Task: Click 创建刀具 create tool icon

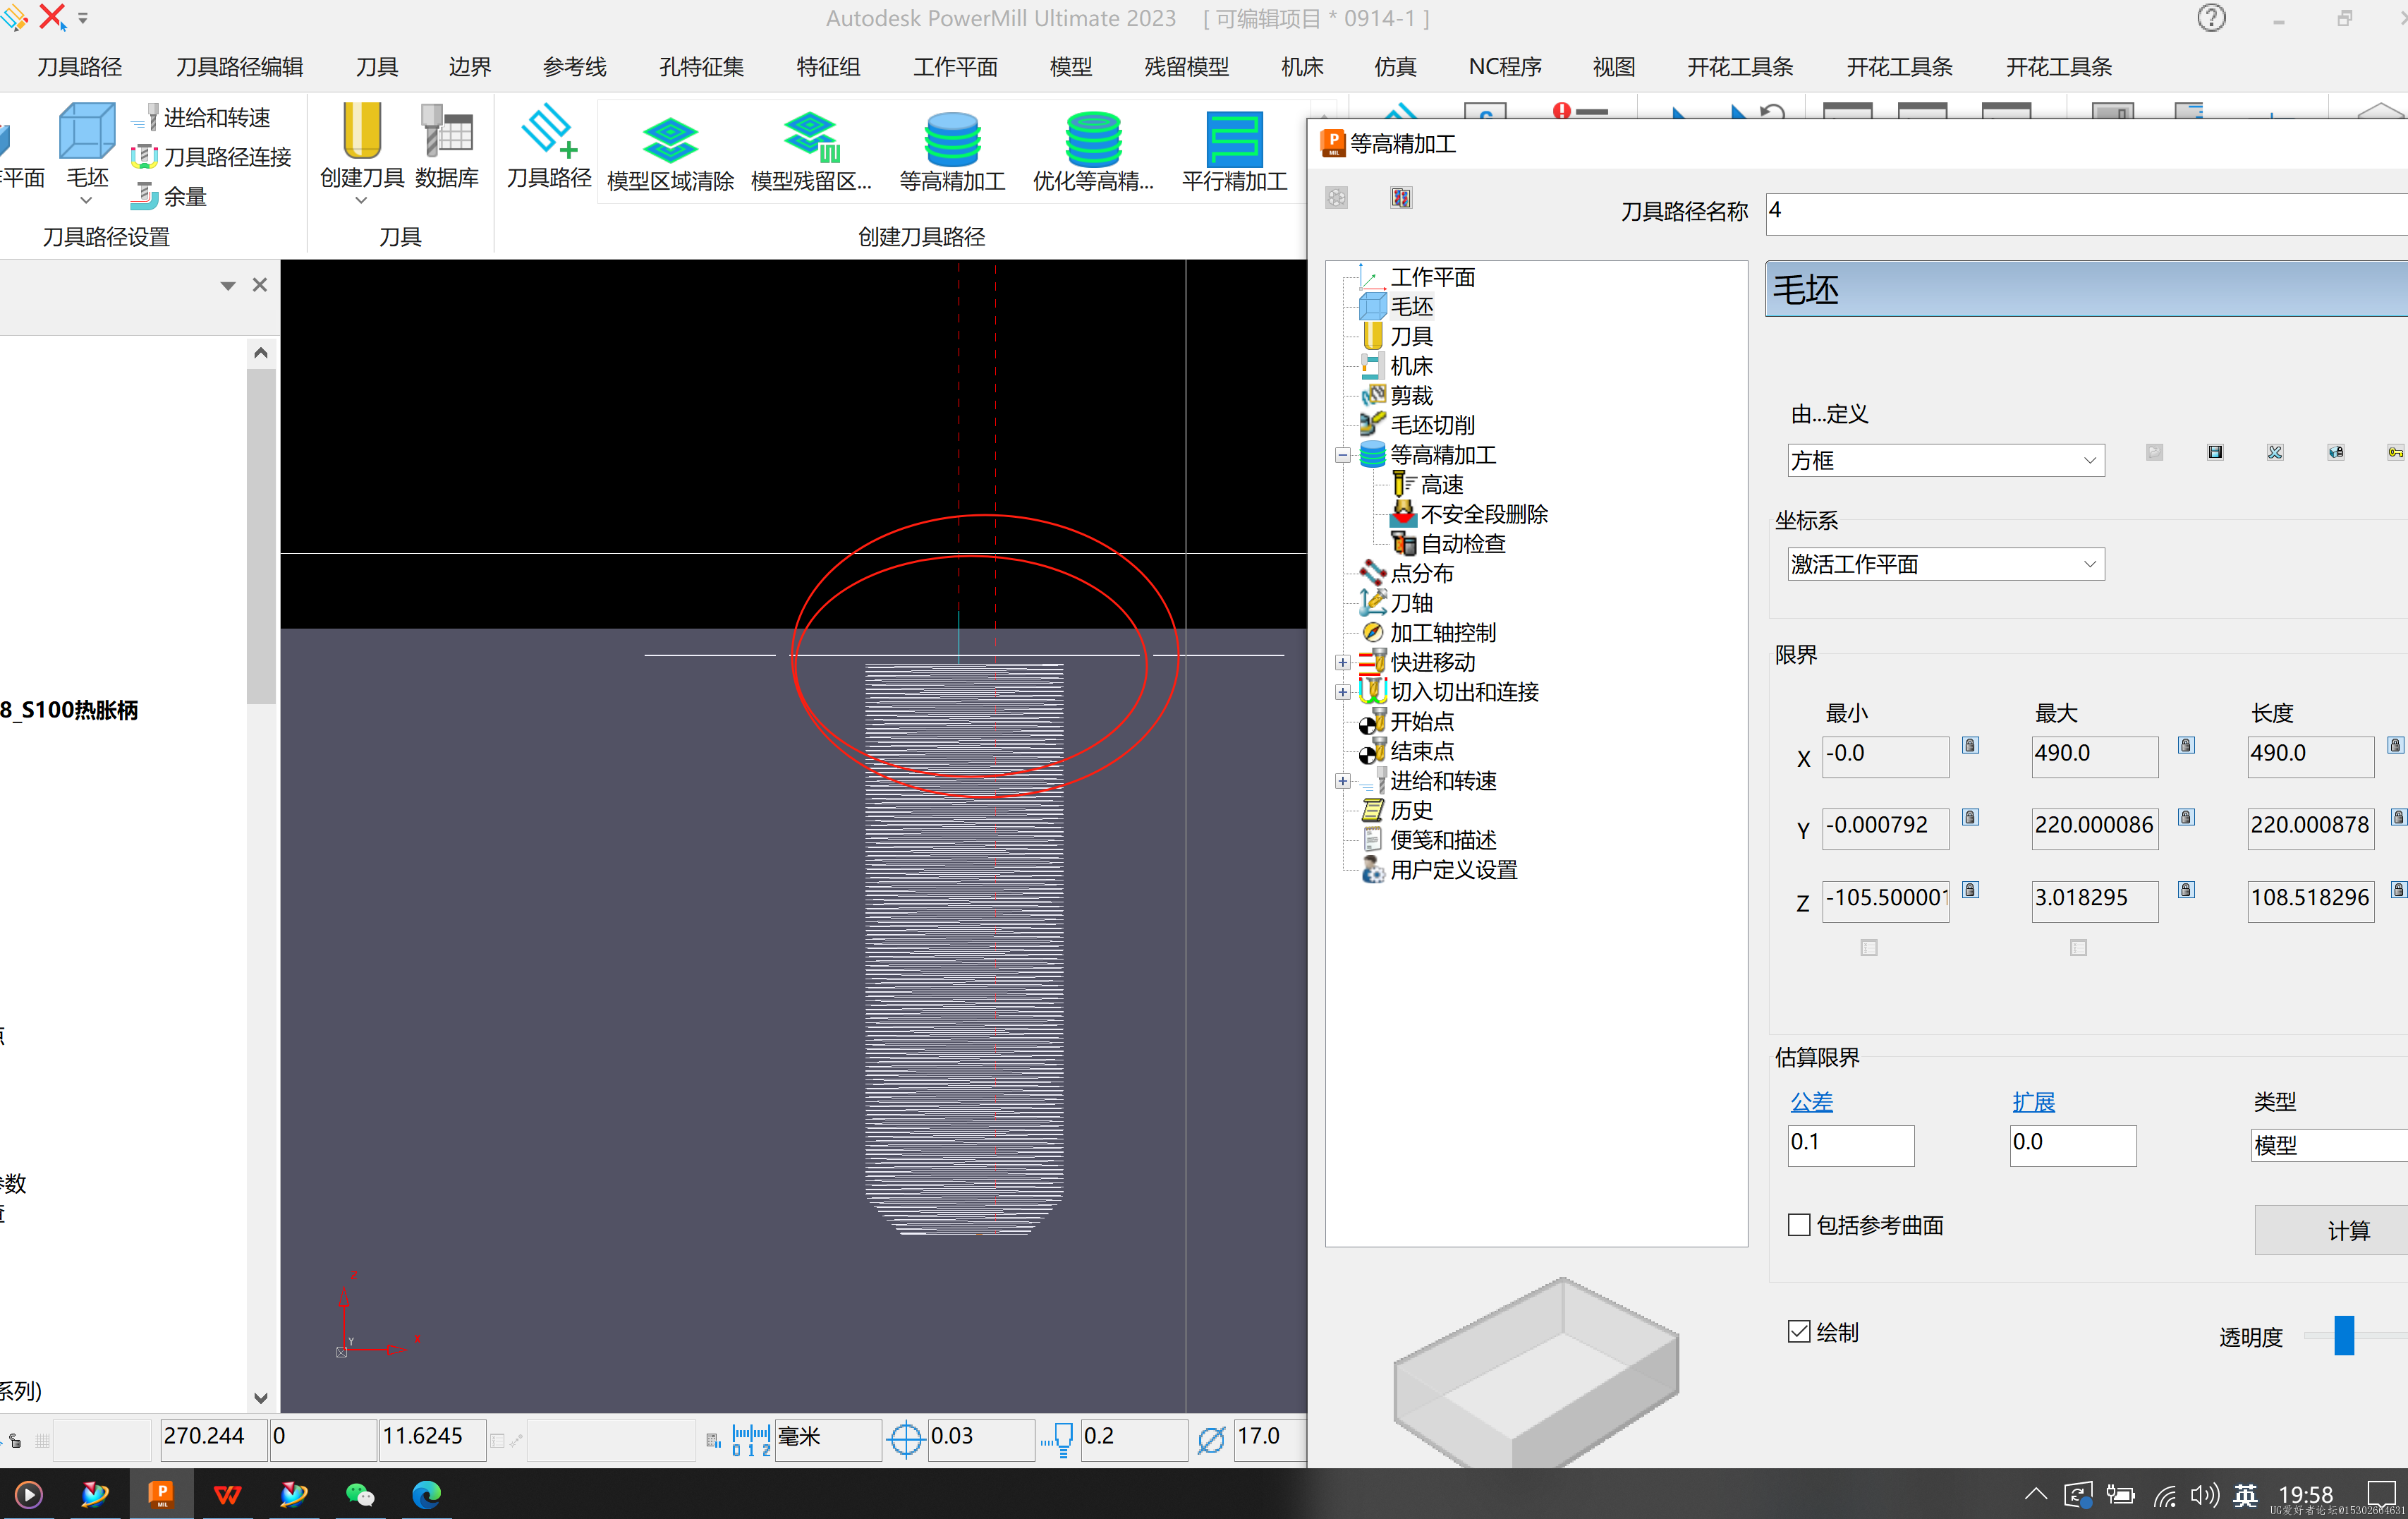Action: [361, 132]
